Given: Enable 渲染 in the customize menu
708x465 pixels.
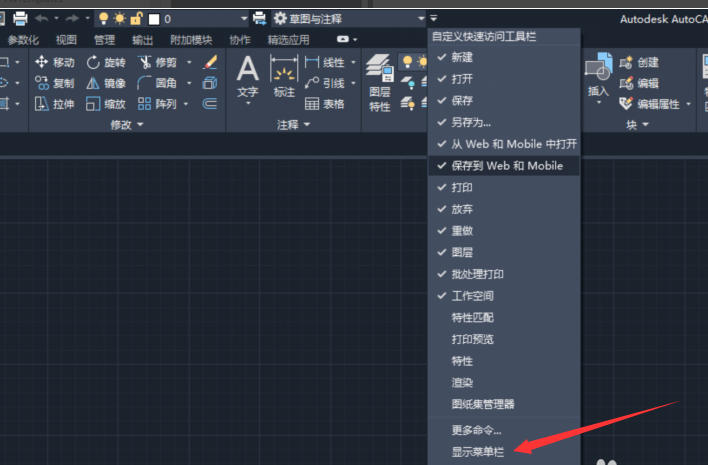Looking at the screenshot, I should pyautogui.click(x=503, y=382).
